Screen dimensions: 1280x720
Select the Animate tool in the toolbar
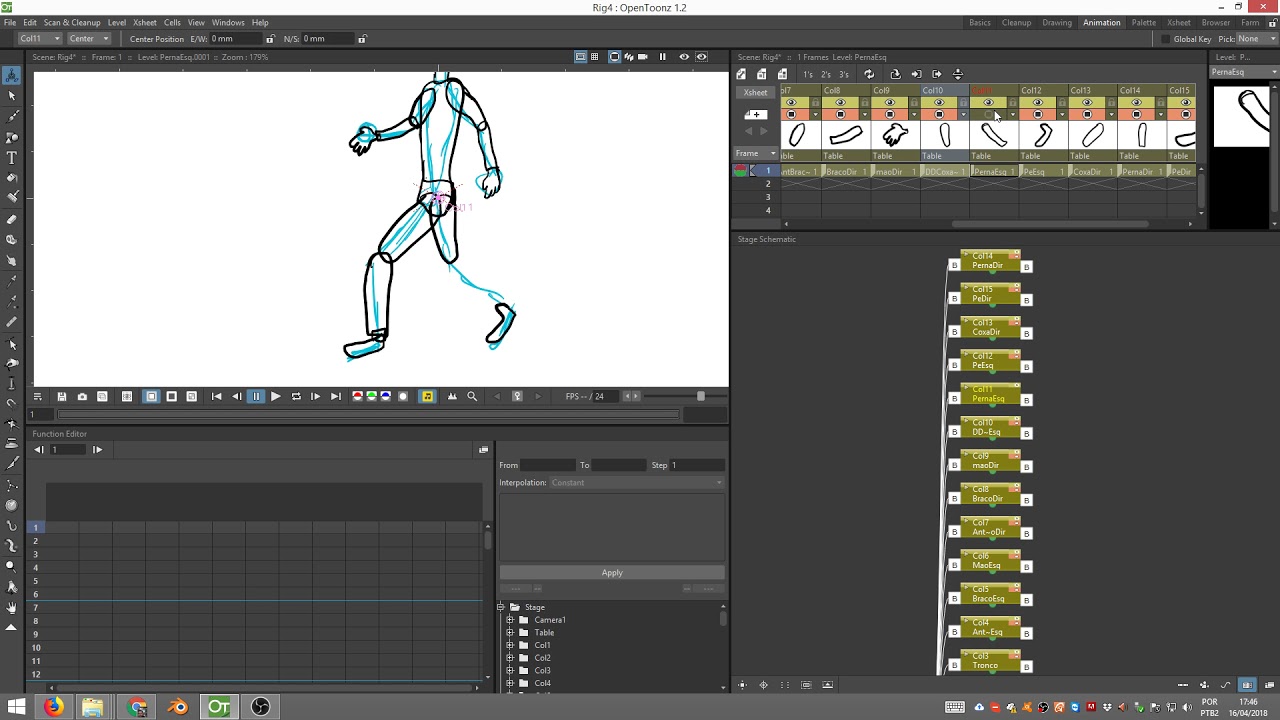pos(12,75)
